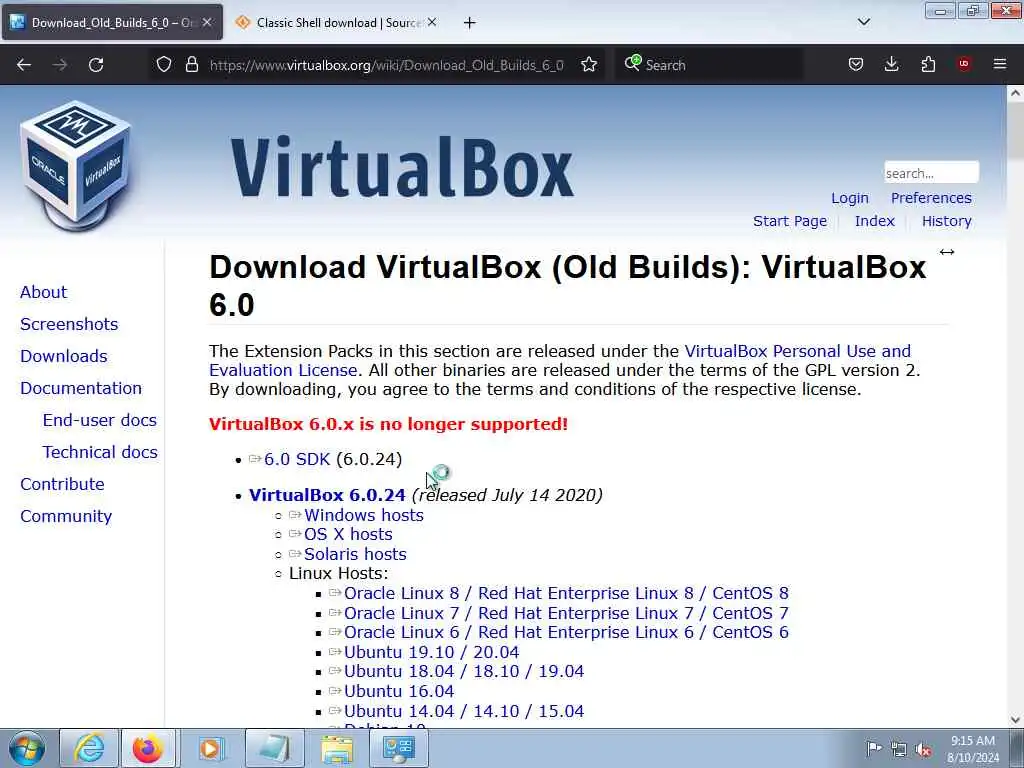Open the Firefox downloads panel
1024x768 pixels.
pos(891,65)
